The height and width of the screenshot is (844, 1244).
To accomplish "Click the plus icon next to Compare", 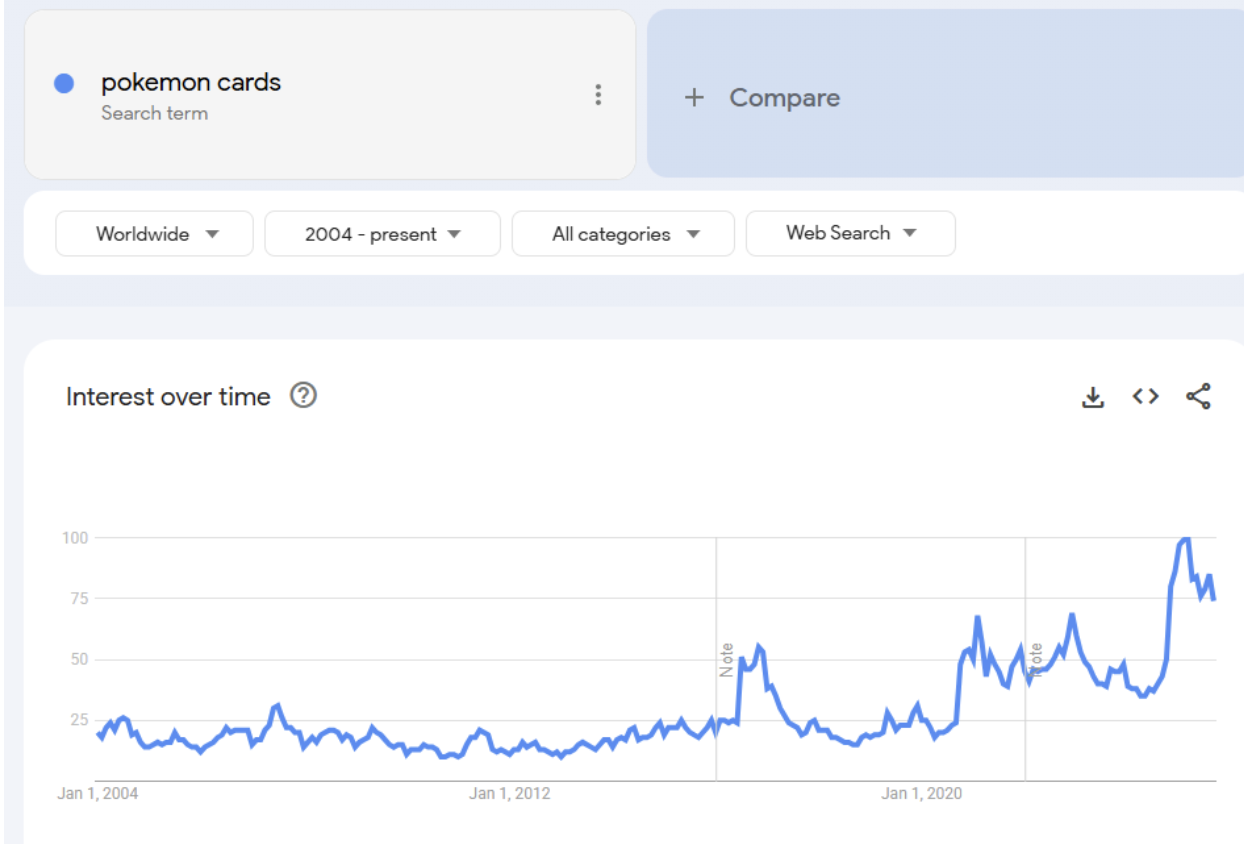I will [x=694, y=98].
